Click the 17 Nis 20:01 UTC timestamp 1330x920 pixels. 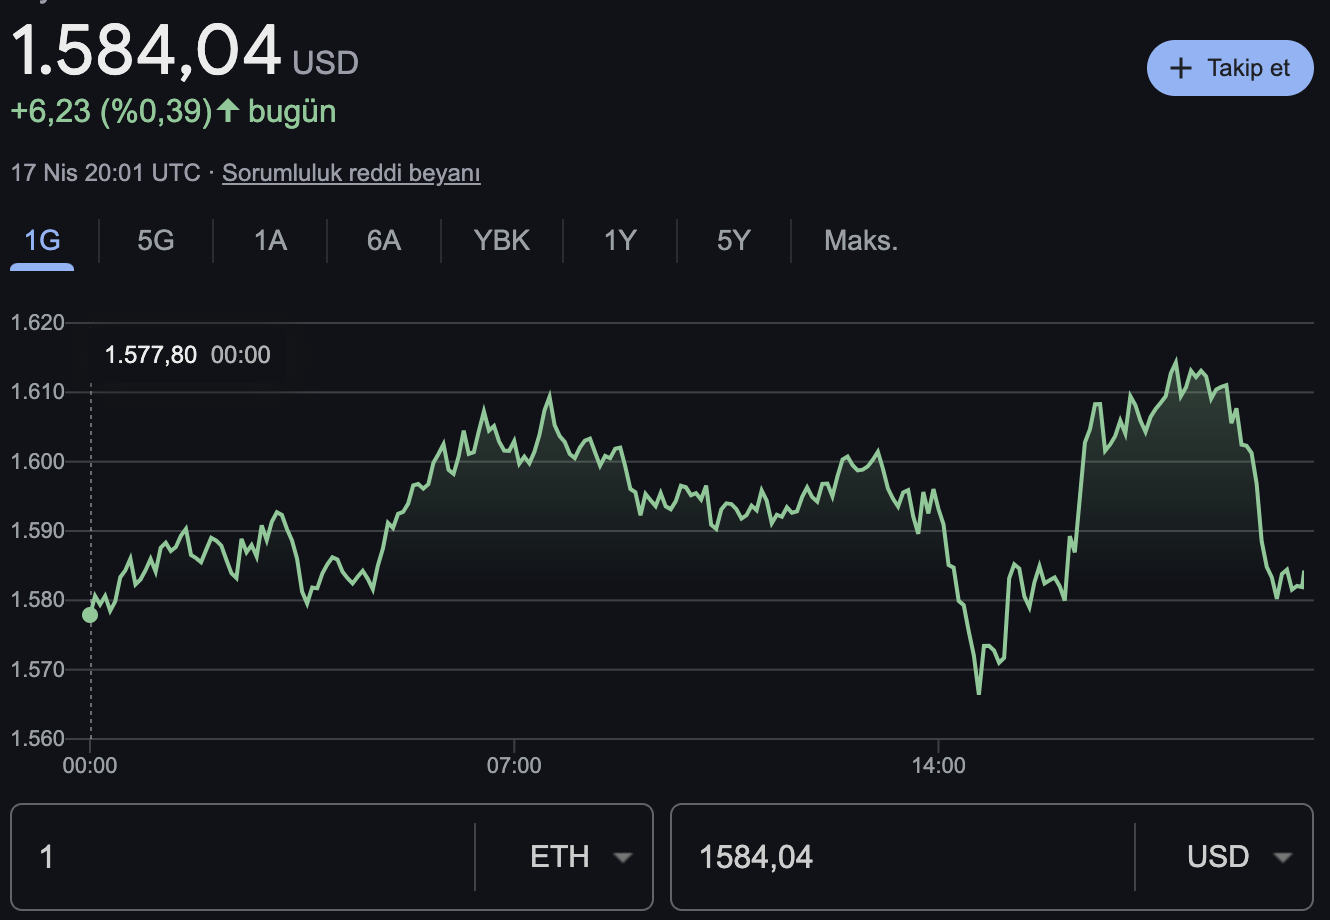pyautogui.click(x=105, y=173)
